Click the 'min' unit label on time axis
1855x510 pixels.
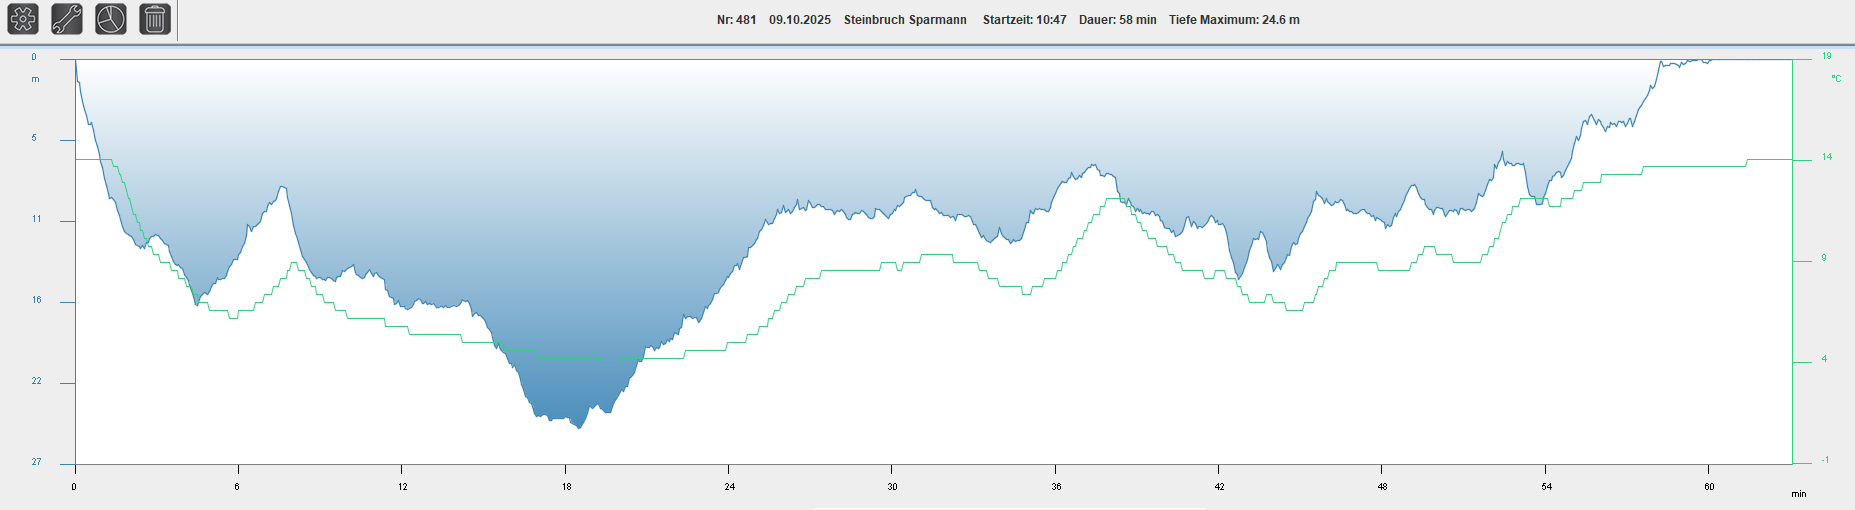[x=1798, y=494]
